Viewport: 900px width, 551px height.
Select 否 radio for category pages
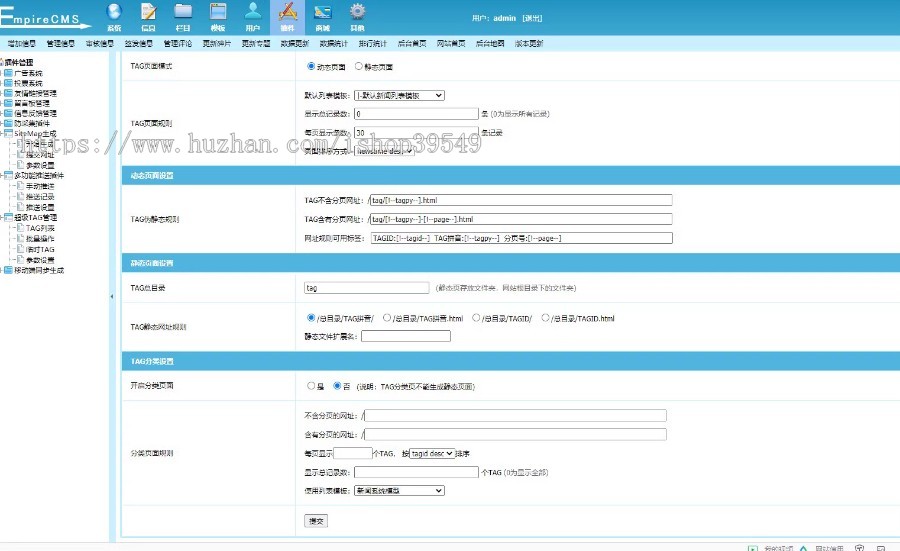(x=337, y=386)
